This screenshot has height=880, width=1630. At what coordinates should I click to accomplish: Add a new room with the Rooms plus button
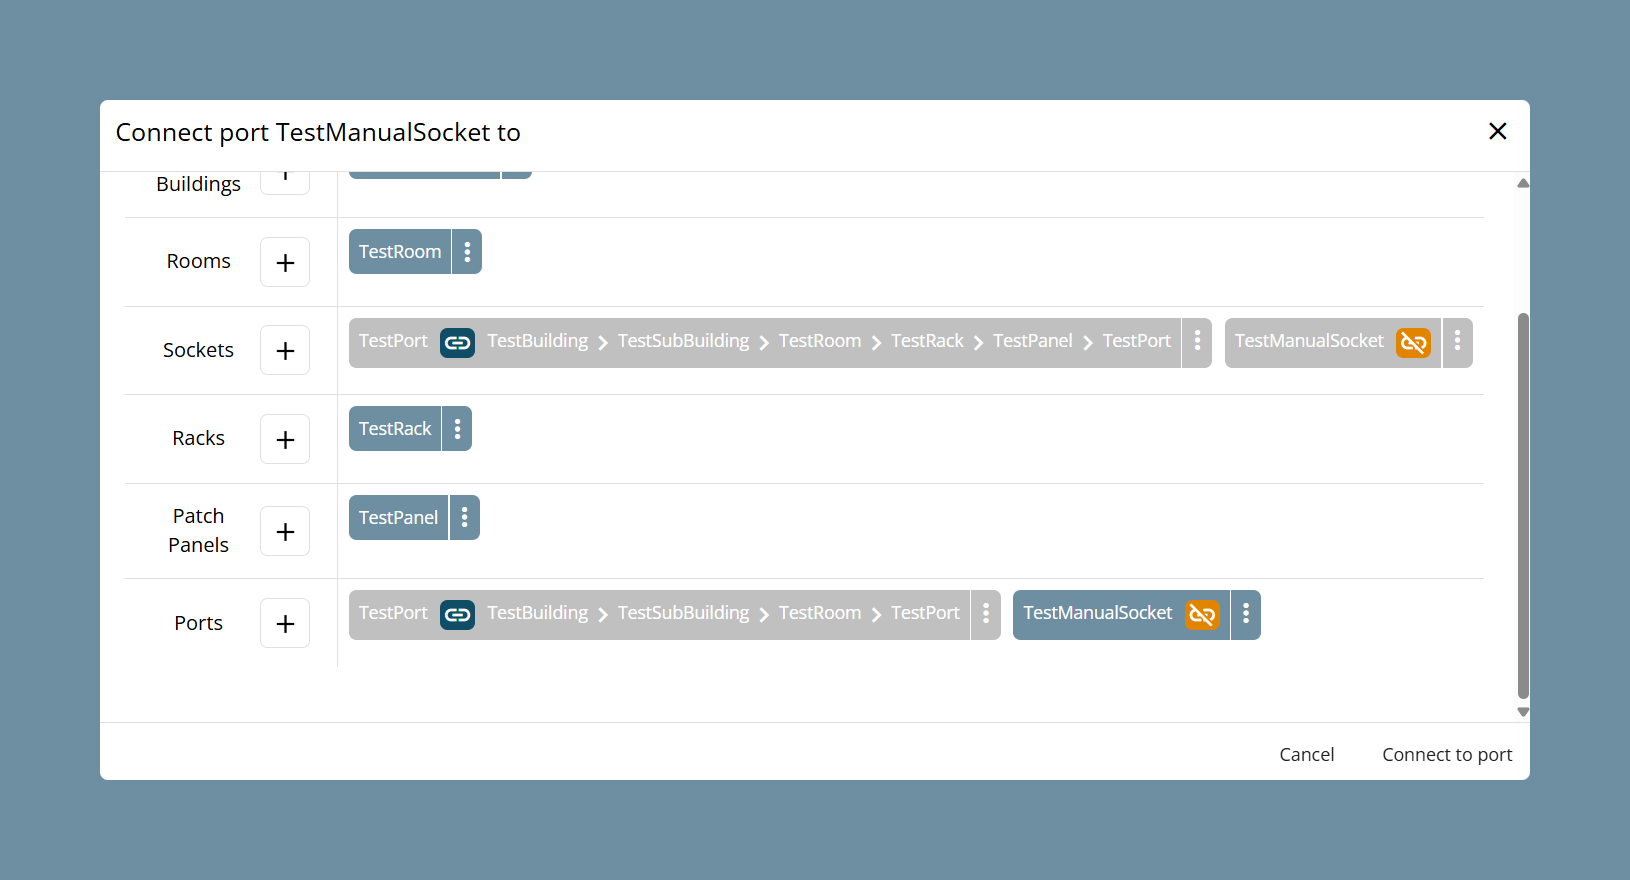(285, 262)
